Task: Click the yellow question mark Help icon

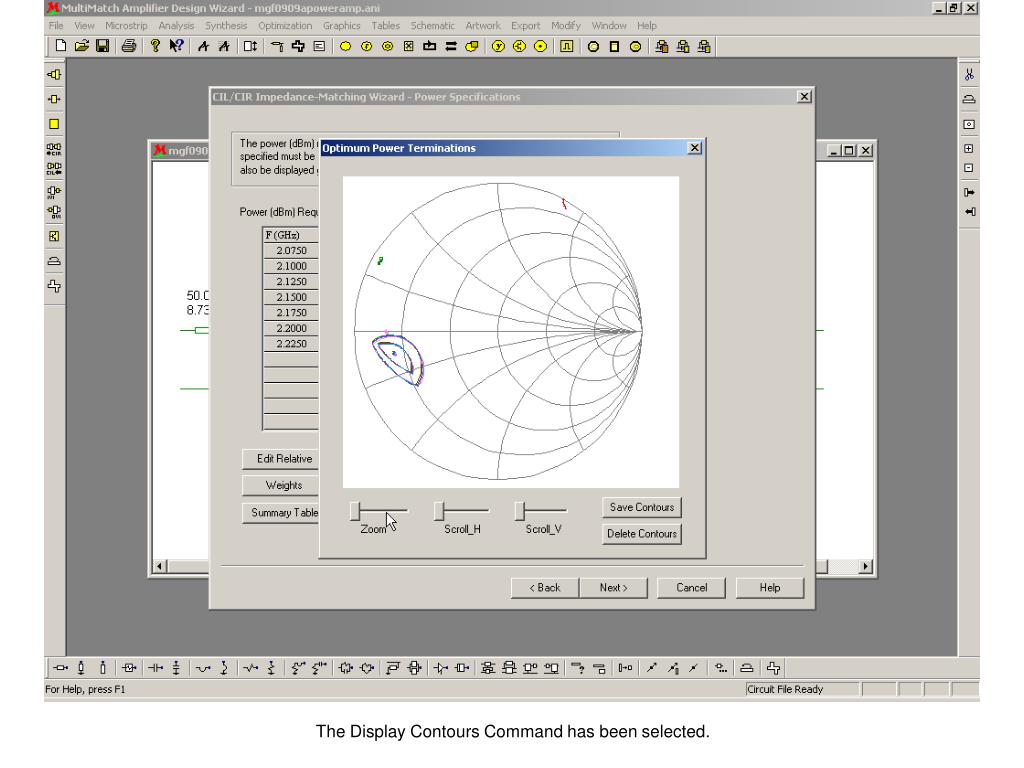Action: point(155,46)
